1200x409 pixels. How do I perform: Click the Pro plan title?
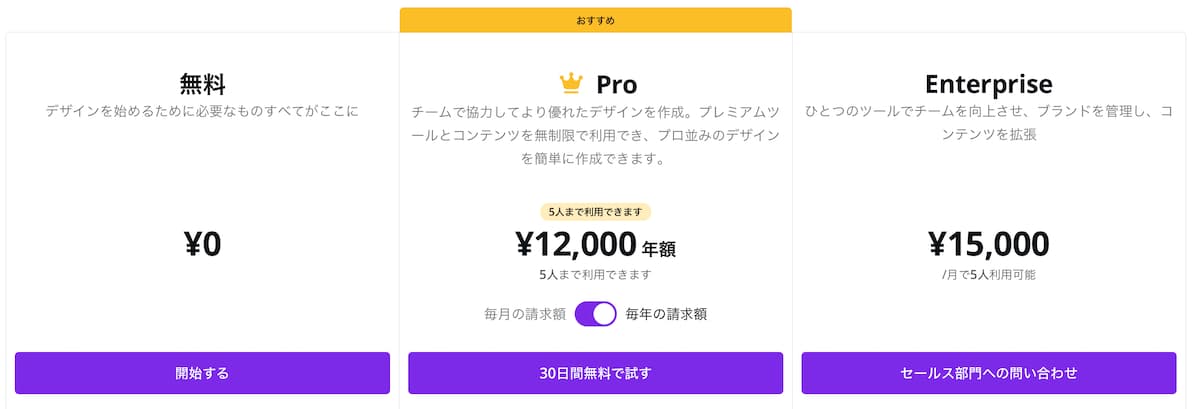pos(617,84)
